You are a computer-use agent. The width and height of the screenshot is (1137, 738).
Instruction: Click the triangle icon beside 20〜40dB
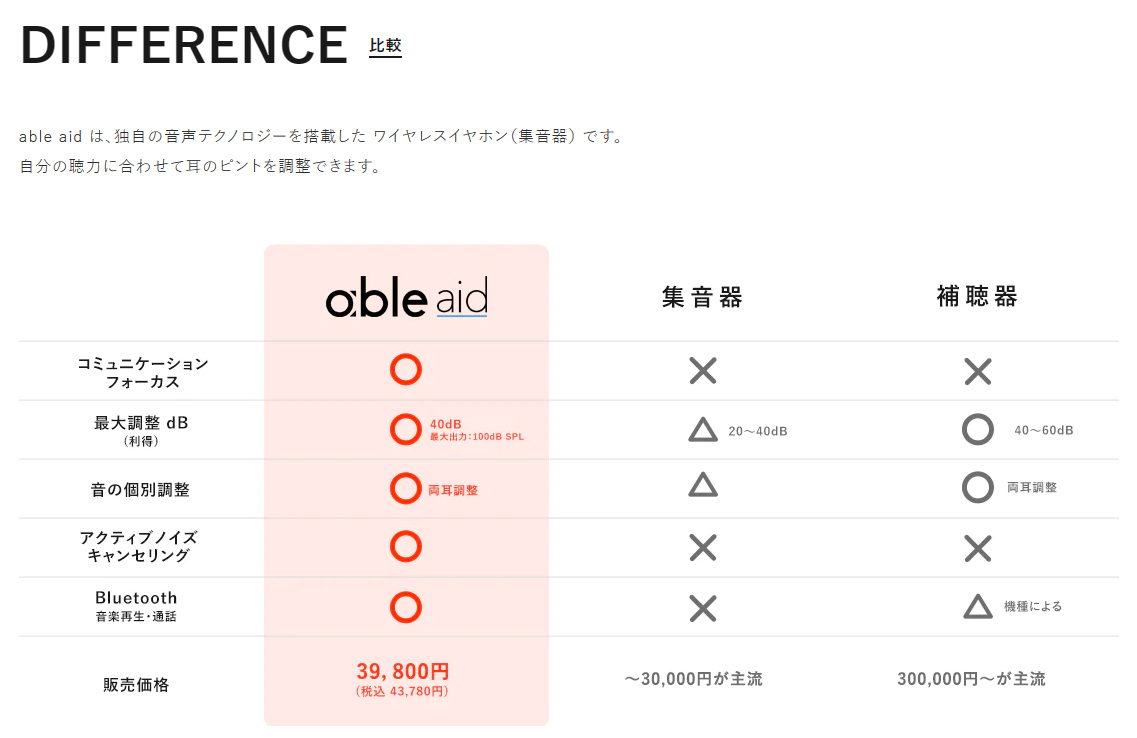coord(703,430)
